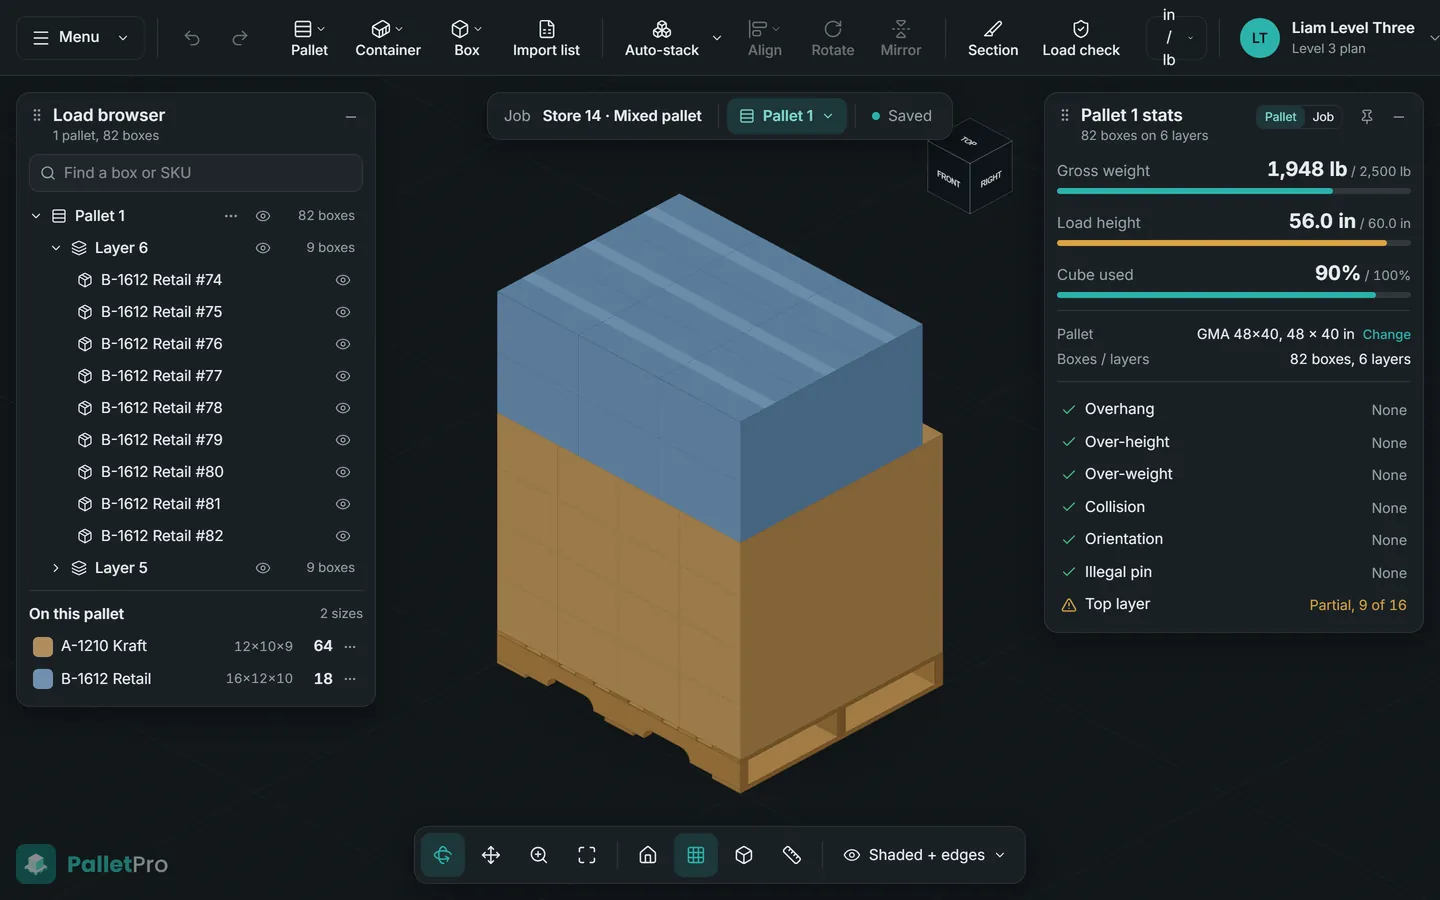Open the Container toolbar menu
This screenshot has width=1440, height=900.
388,38
